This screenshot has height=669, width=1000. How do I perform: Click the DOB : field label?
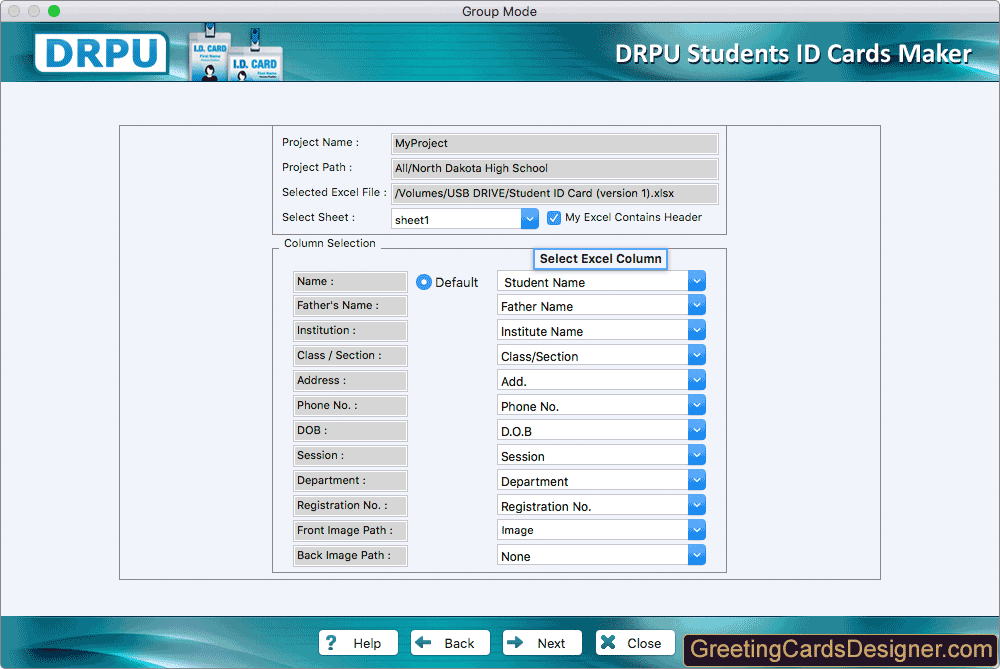click(350, 430)
